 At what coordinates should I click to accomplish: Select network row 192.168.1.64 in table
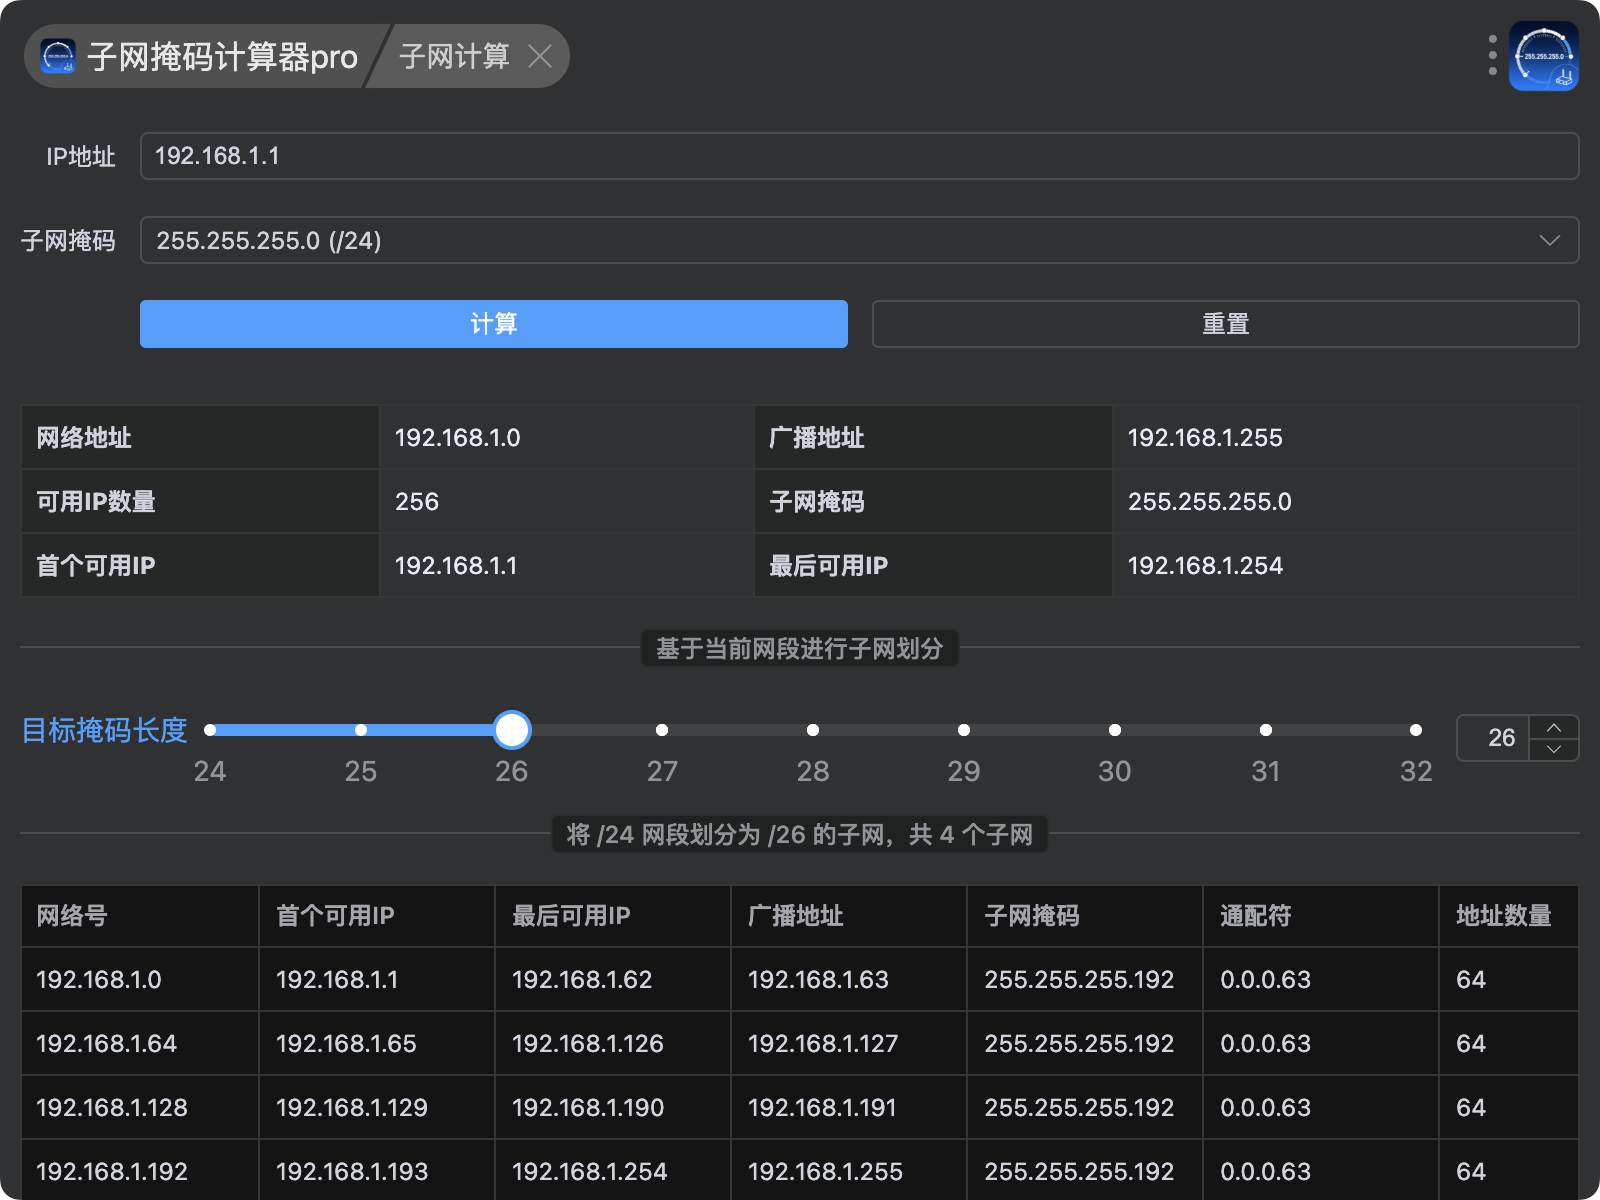[107, 1044]
